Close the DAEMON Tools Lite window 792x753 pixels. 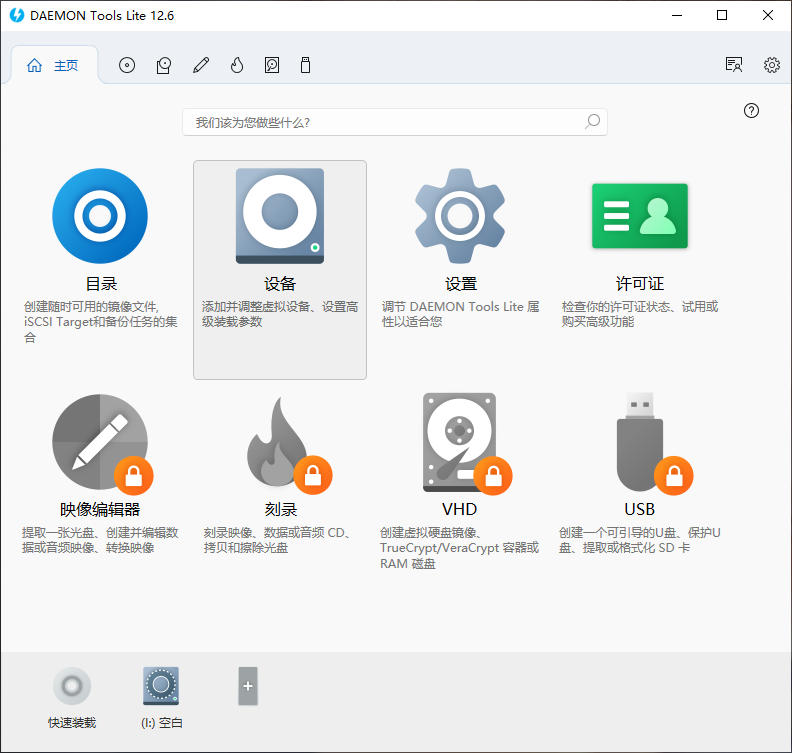click(x=768, y=15)
